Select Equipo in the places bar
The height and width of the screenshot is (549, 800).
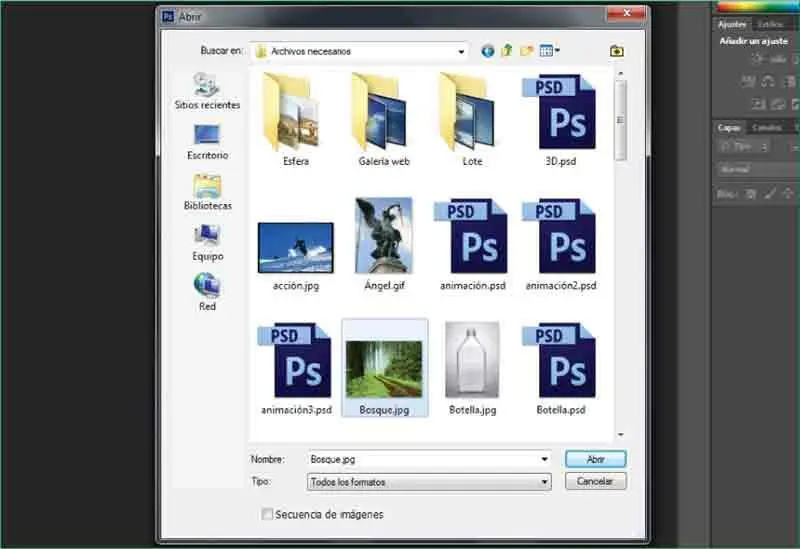pyautogui.click(x=207, y=240)
